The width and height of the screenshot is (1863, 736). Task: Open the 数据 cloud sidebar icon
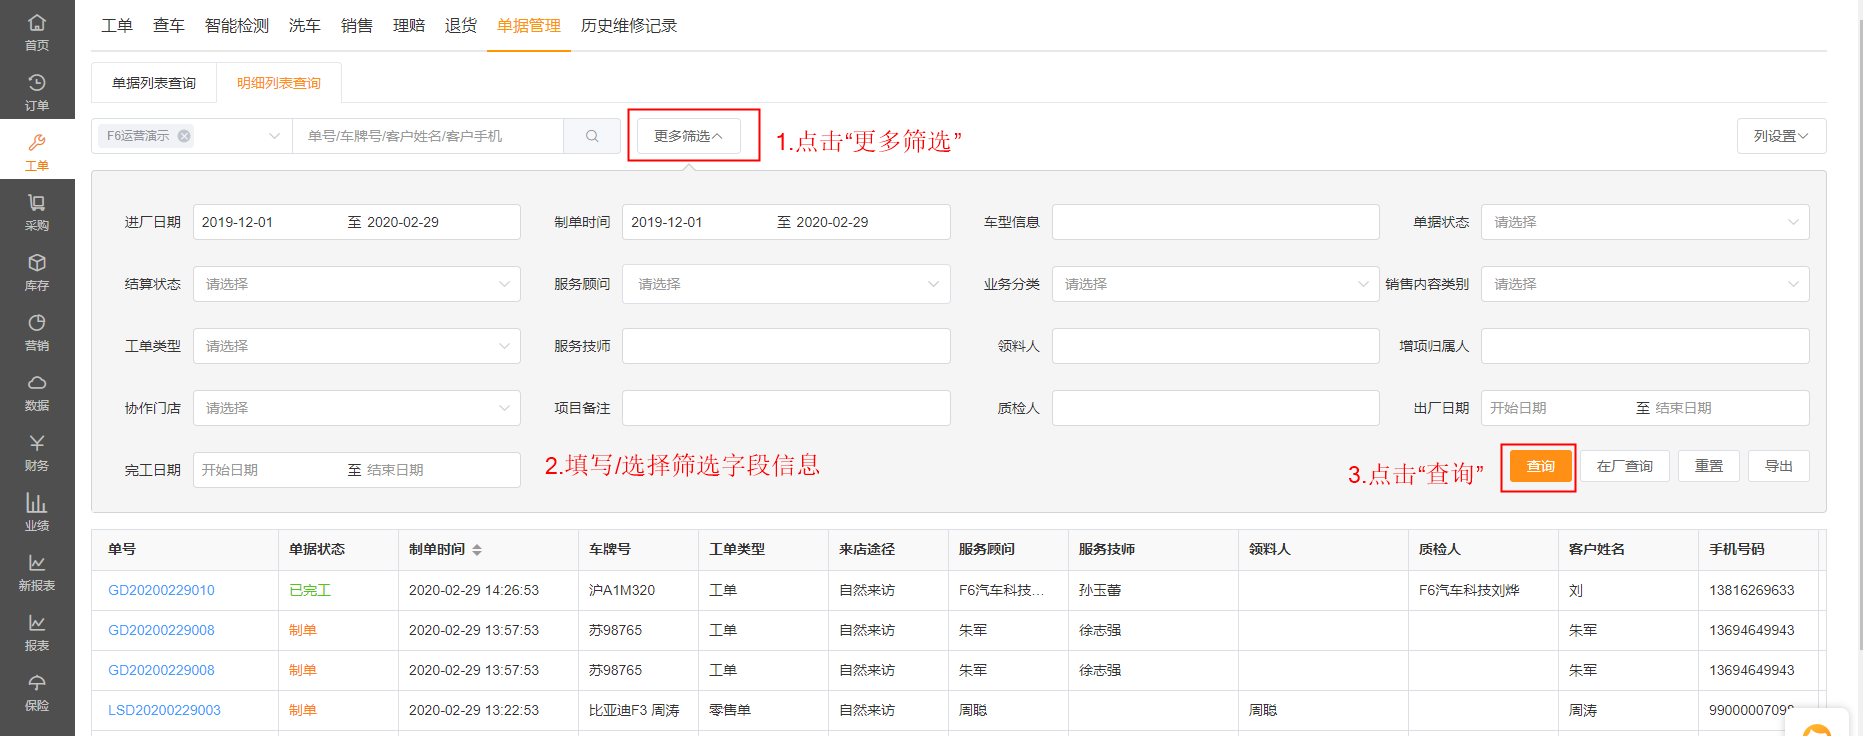coord(37,391)
